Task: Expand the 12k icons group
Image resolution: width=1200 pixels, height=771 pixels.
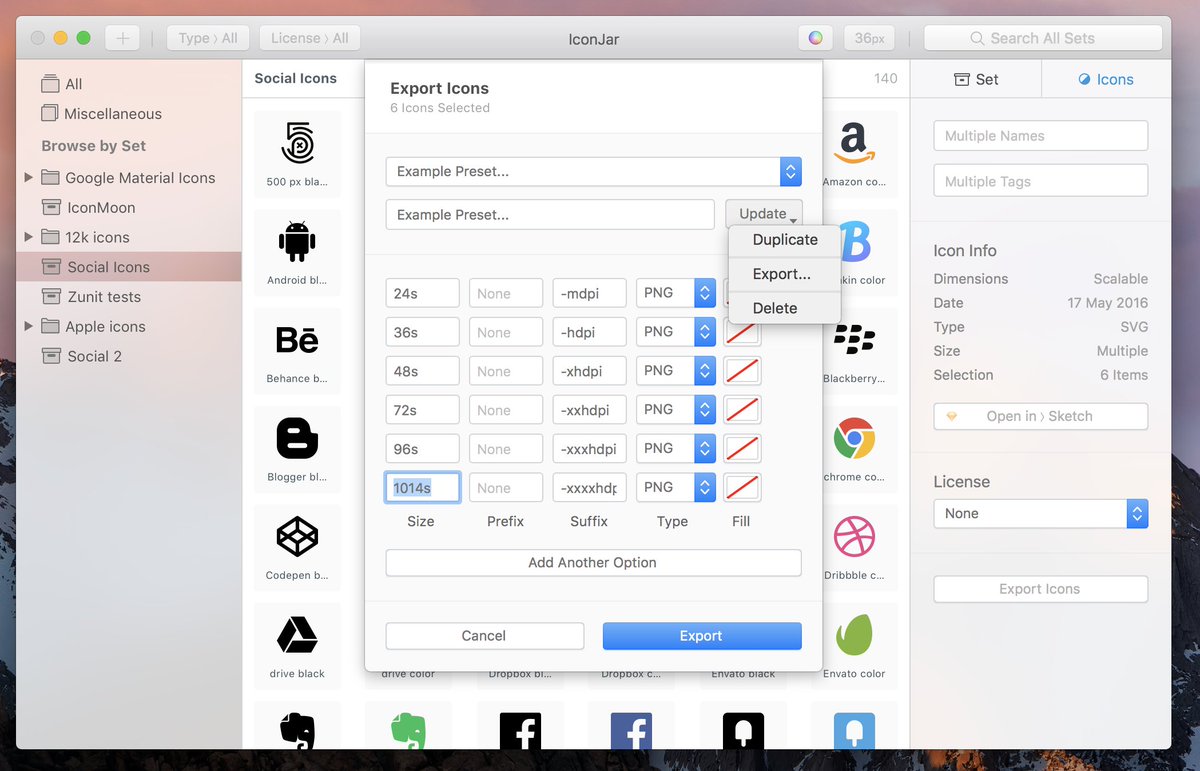Action: (x=28, y=237)
